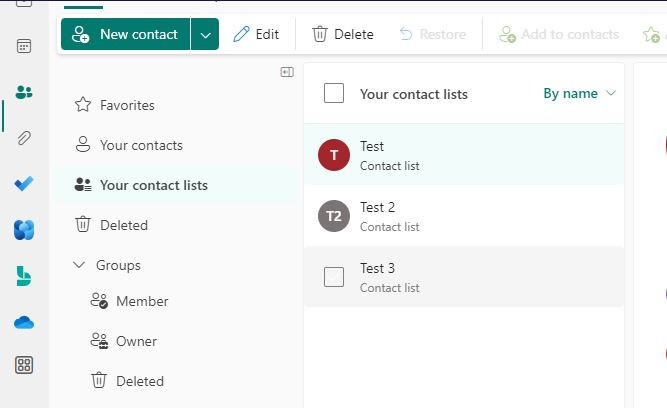Collapse the navigation pane icon

[x=287, y=72]
